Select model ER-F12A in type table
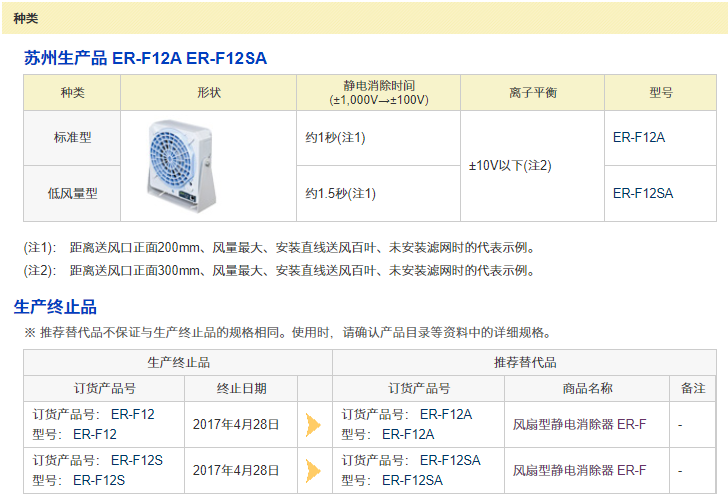 pos(639,137)
